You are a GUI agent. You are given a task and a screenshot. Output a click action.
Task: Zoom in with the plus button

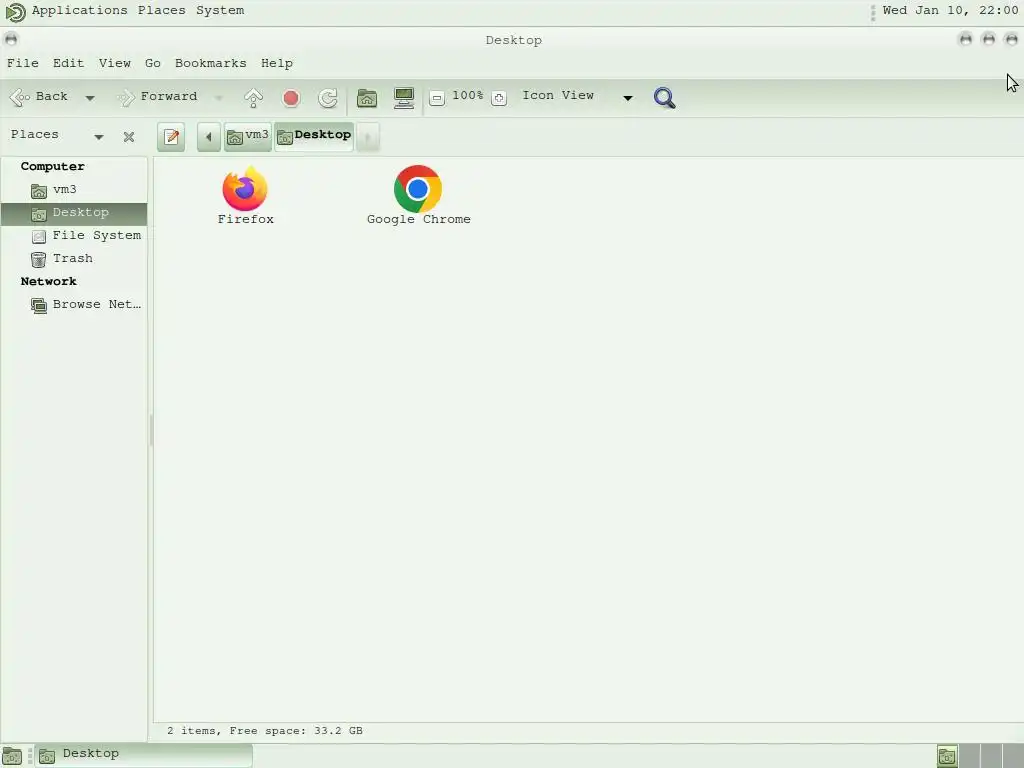(x=499, y=98)
